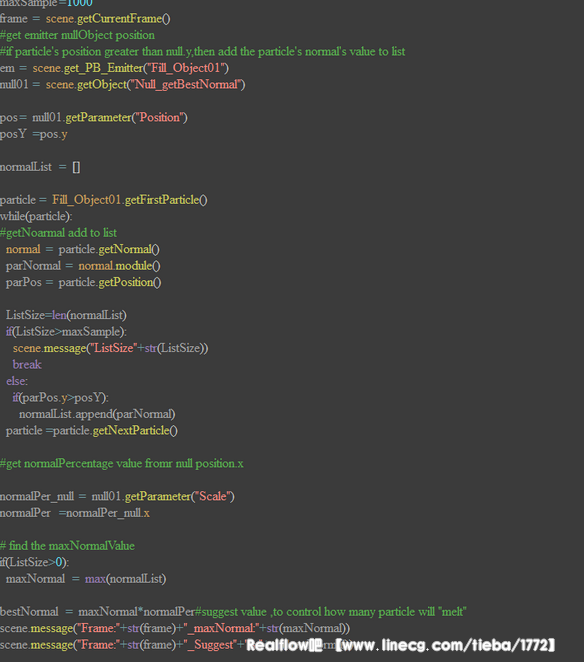Click comment starting '#if particle's position greater'
This screenshot has width=584, height=662.
tap(203, 52)
